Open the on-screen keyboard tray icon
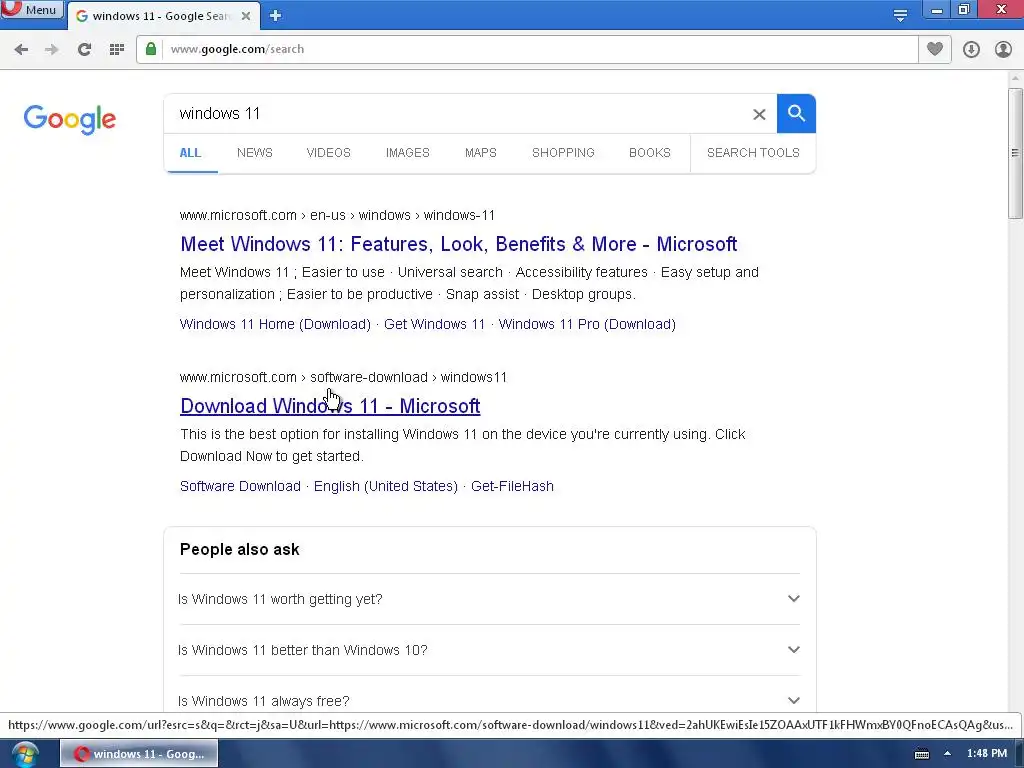Image resolution: width=1024 pixels, height=768 pixels. point(921,754)
